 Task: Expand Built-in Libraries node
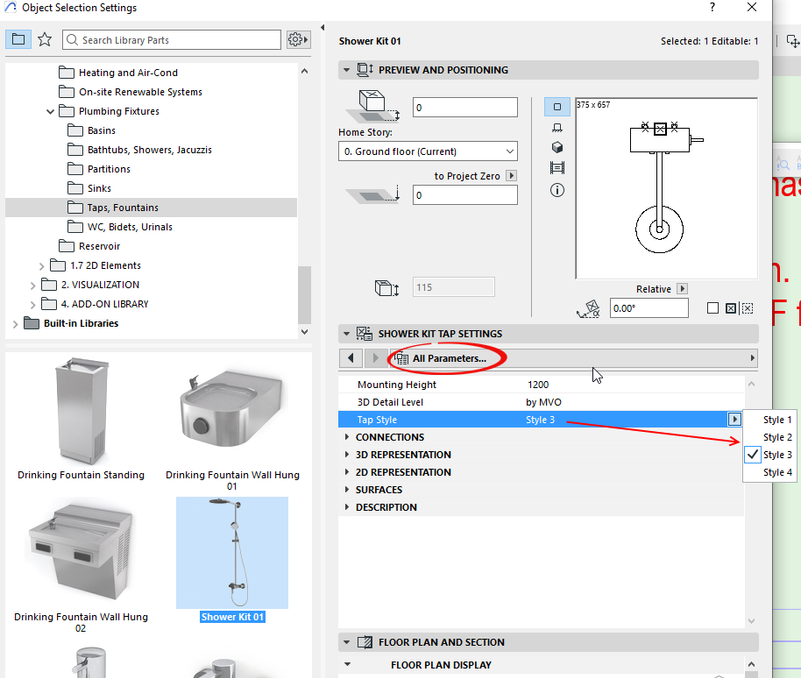15,324
